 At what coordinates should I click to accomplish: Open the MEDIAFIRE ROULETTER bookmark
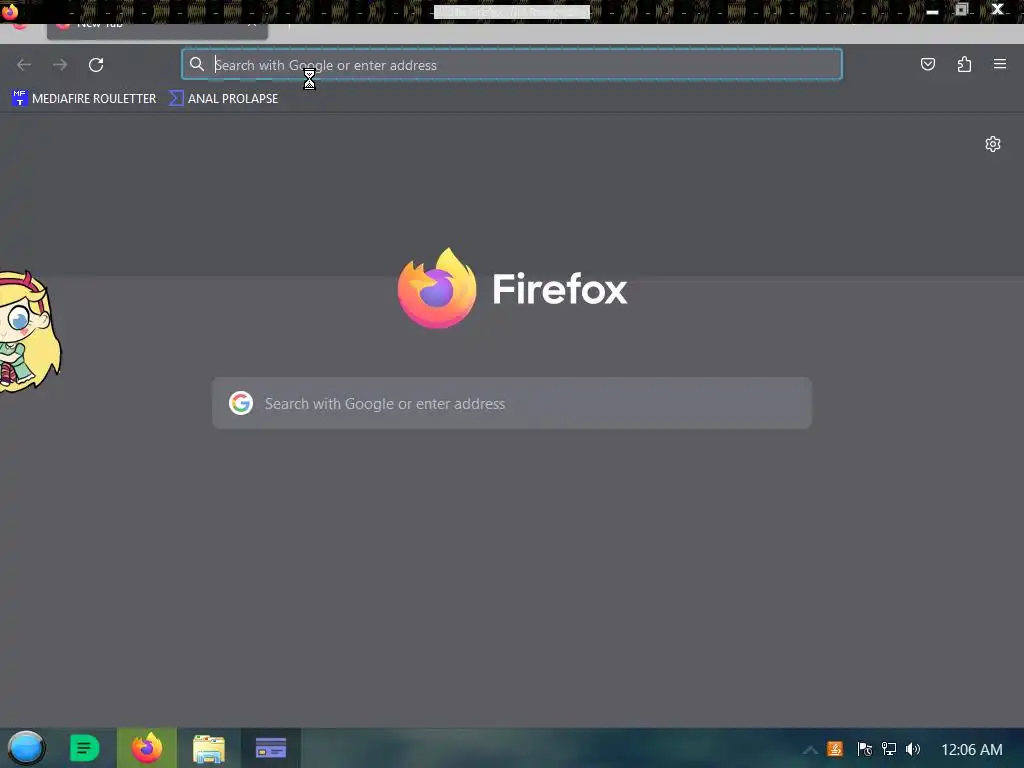click(84, 99)
